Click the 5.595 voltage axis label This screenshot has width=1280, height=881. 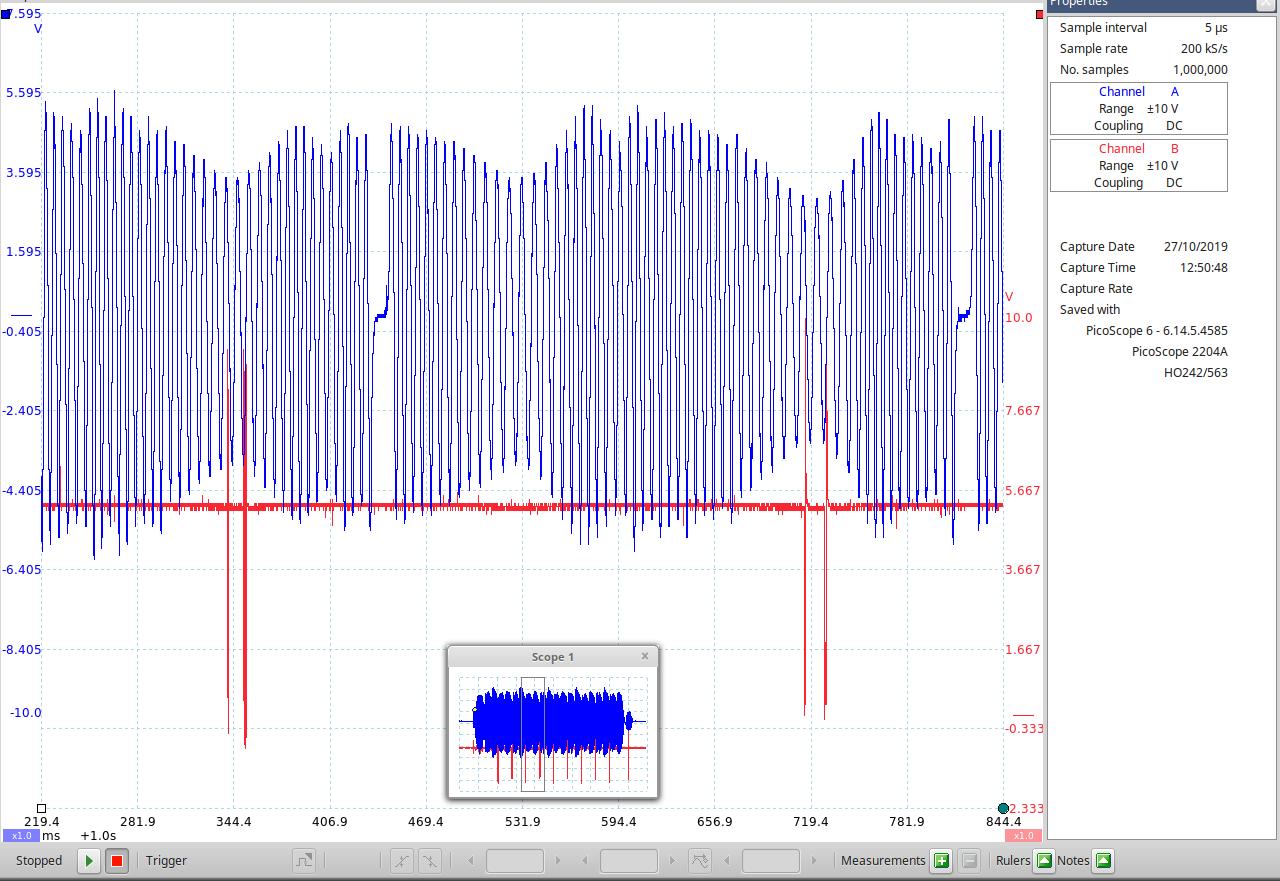23,92
